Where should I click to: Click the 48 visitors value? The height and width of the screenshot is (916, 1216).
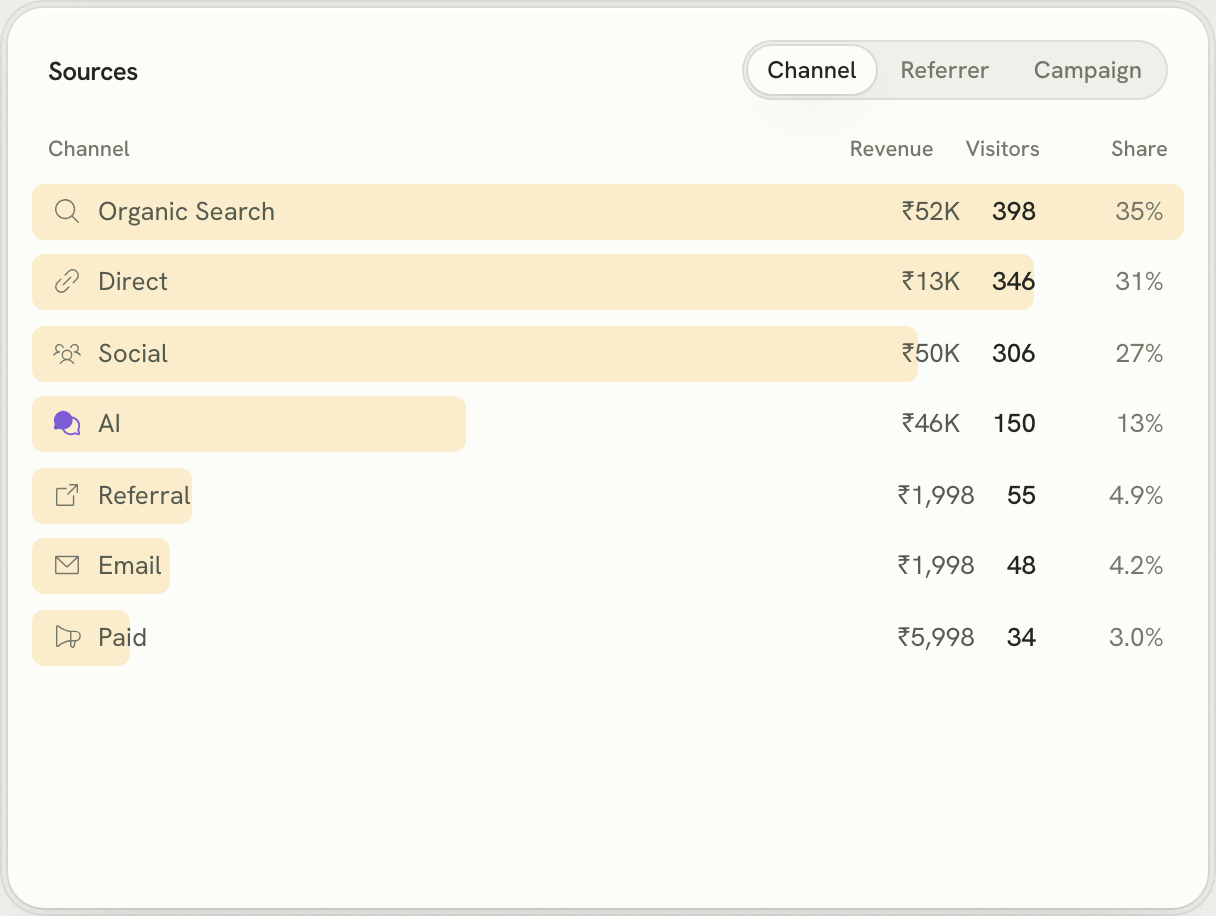(x=1021, y=566)
